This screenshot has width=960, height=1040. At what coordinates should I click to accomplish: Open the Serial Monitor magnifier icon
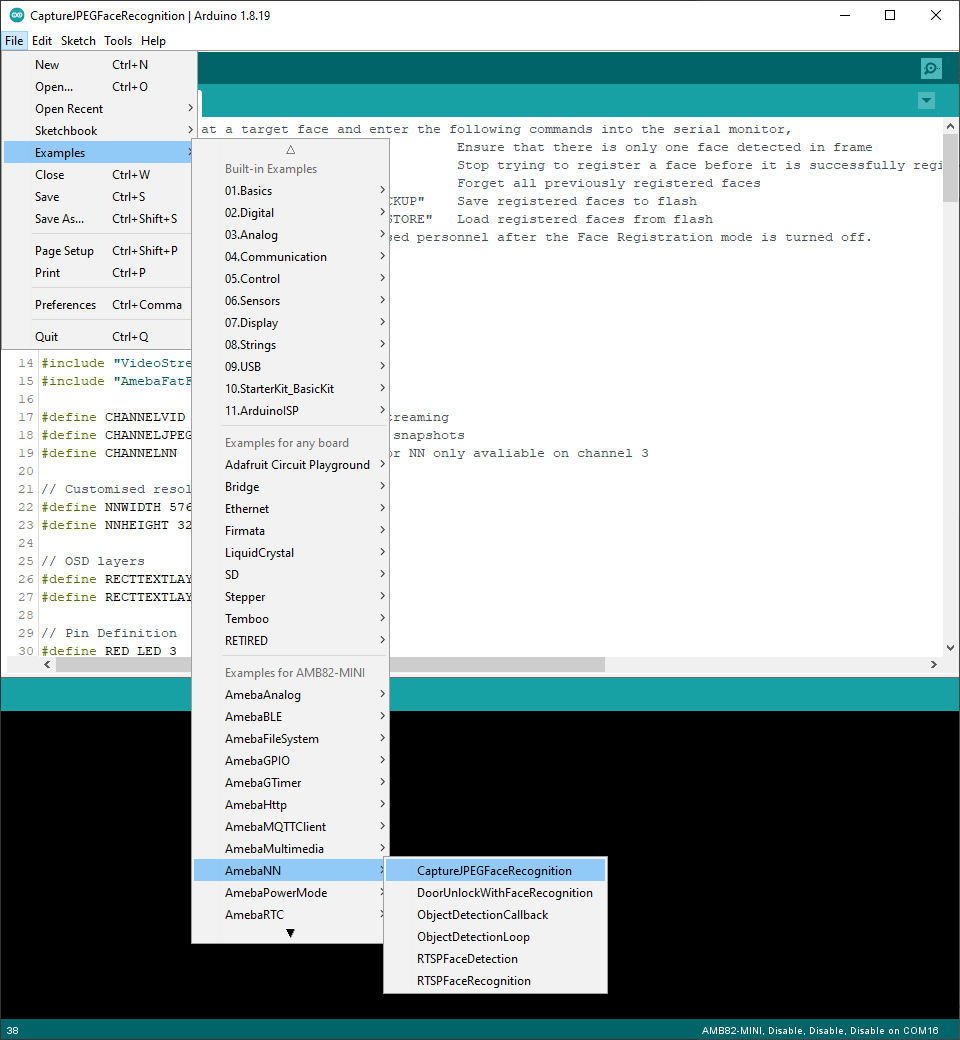point(931,68)
